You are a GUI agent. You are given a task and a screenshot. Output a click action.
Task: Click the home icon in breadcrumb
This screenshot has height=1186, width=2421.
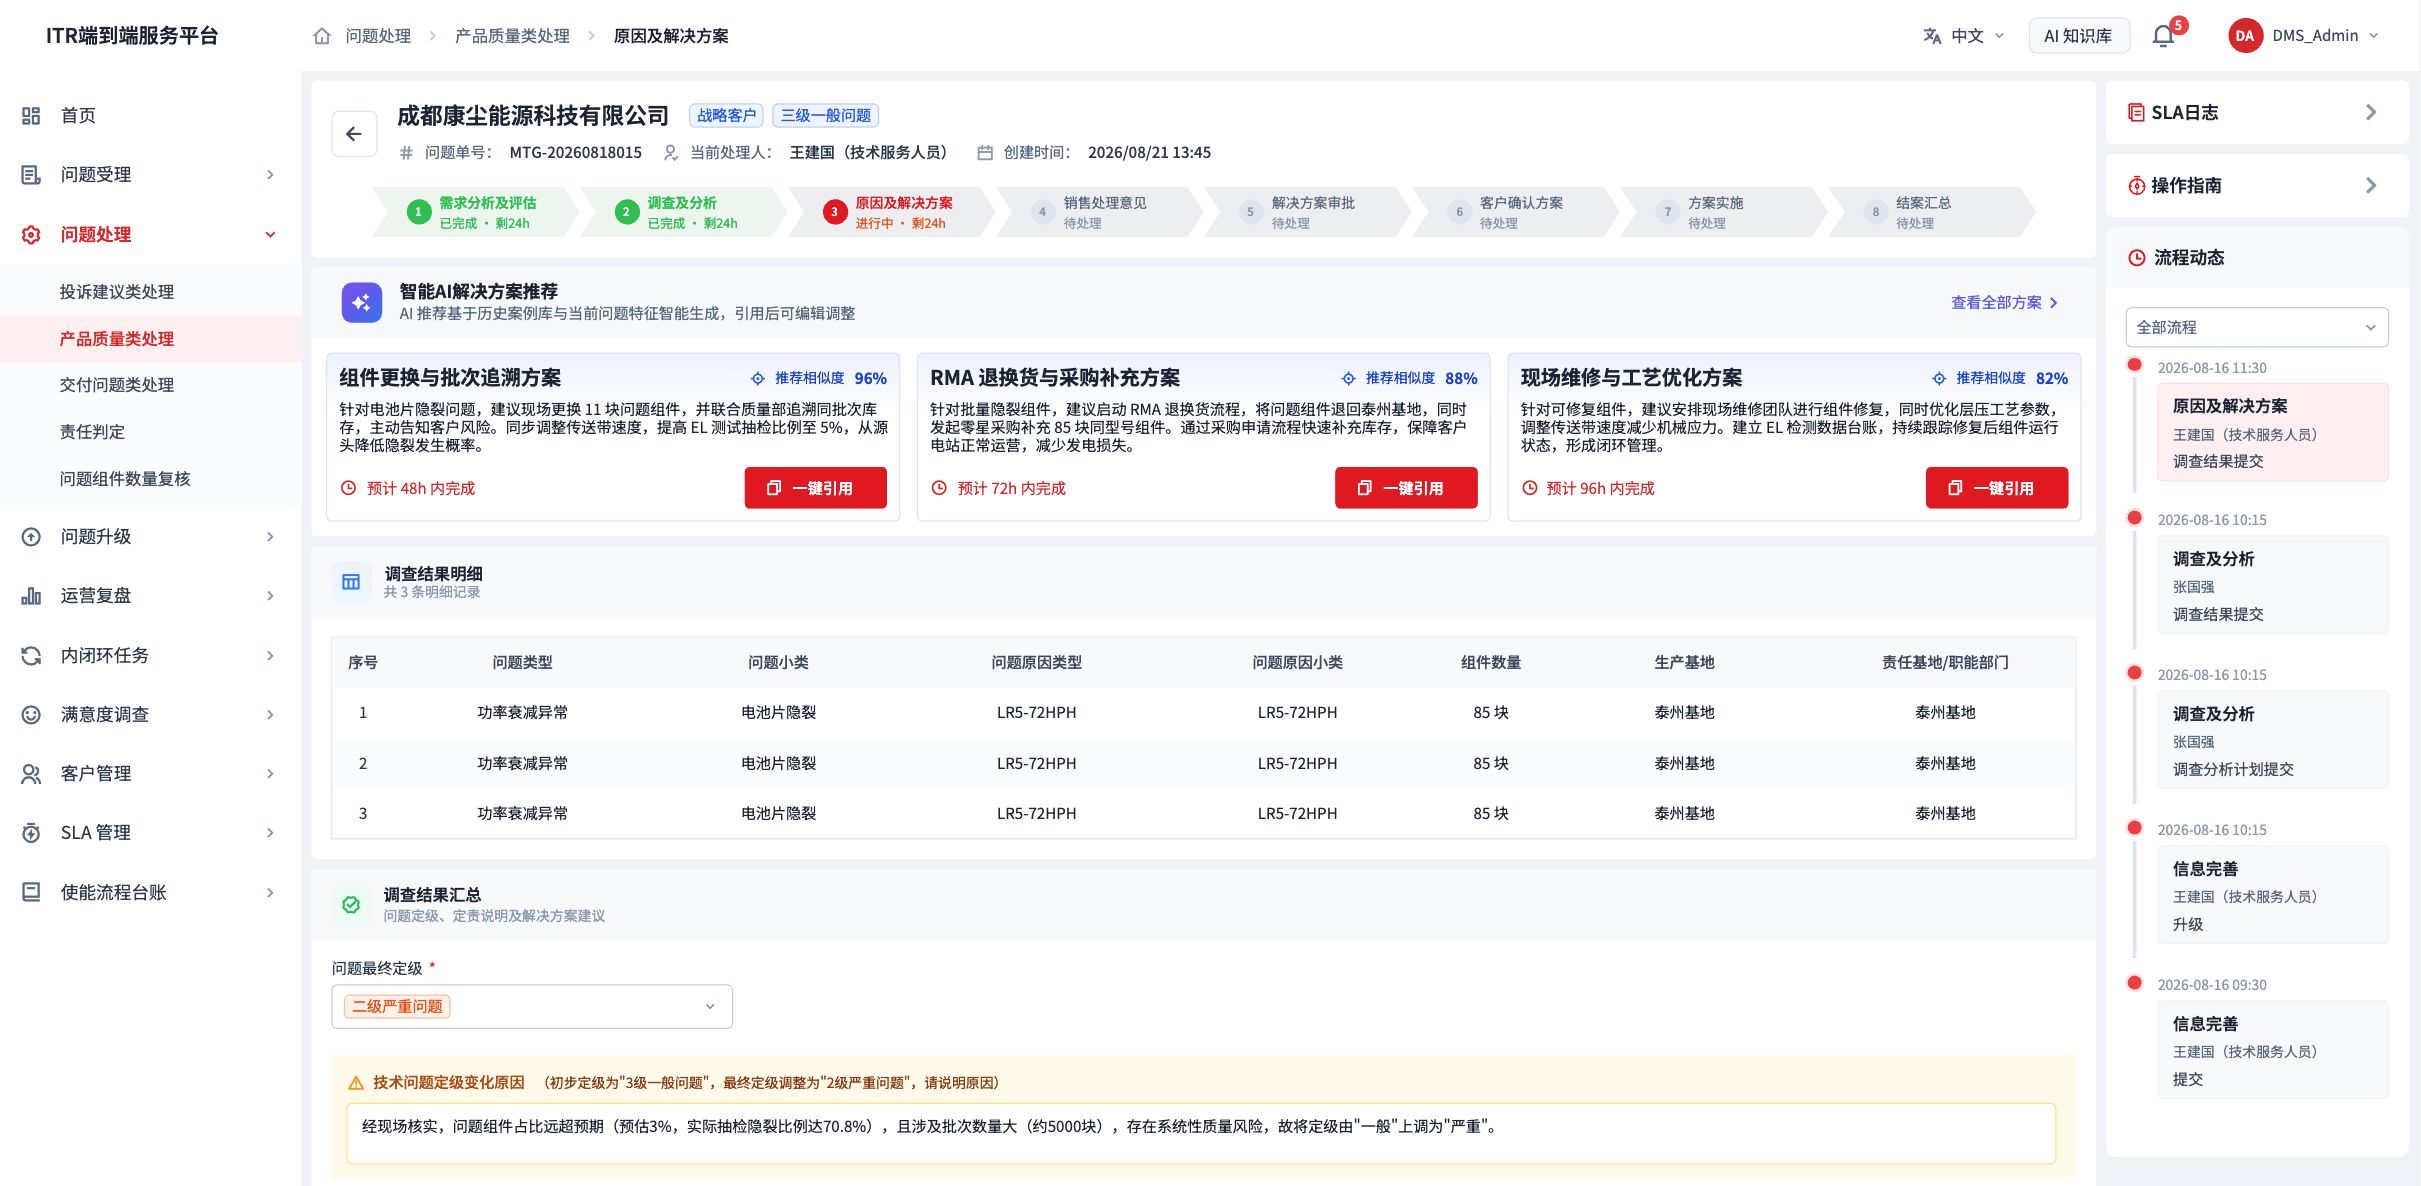point(322,36)
